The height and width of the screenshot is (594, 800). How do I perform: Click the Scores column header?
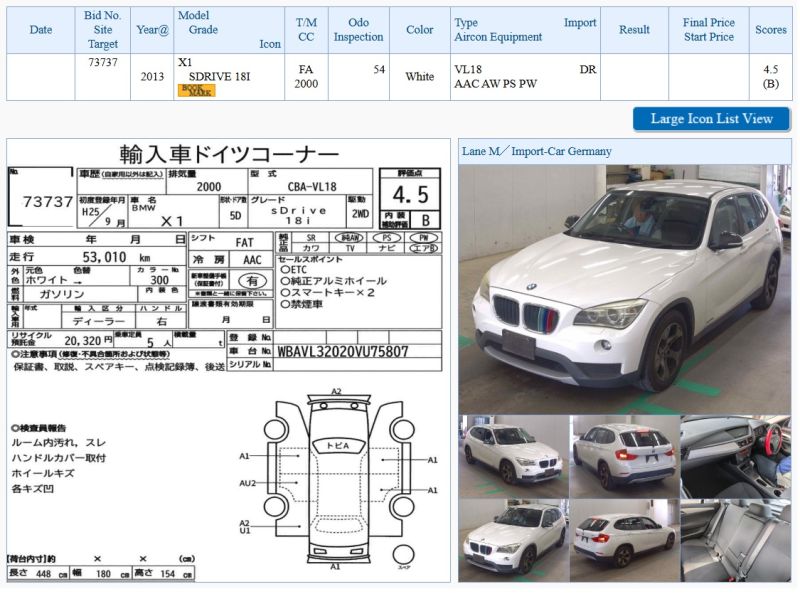(770, 30)
